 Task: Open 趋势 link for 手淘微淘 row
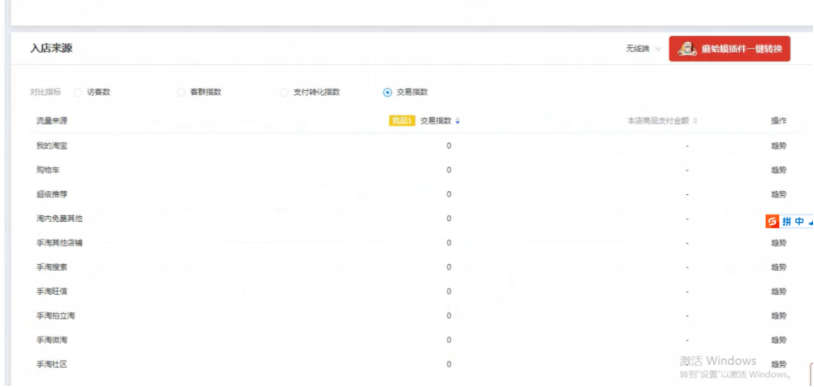[779, 340]
